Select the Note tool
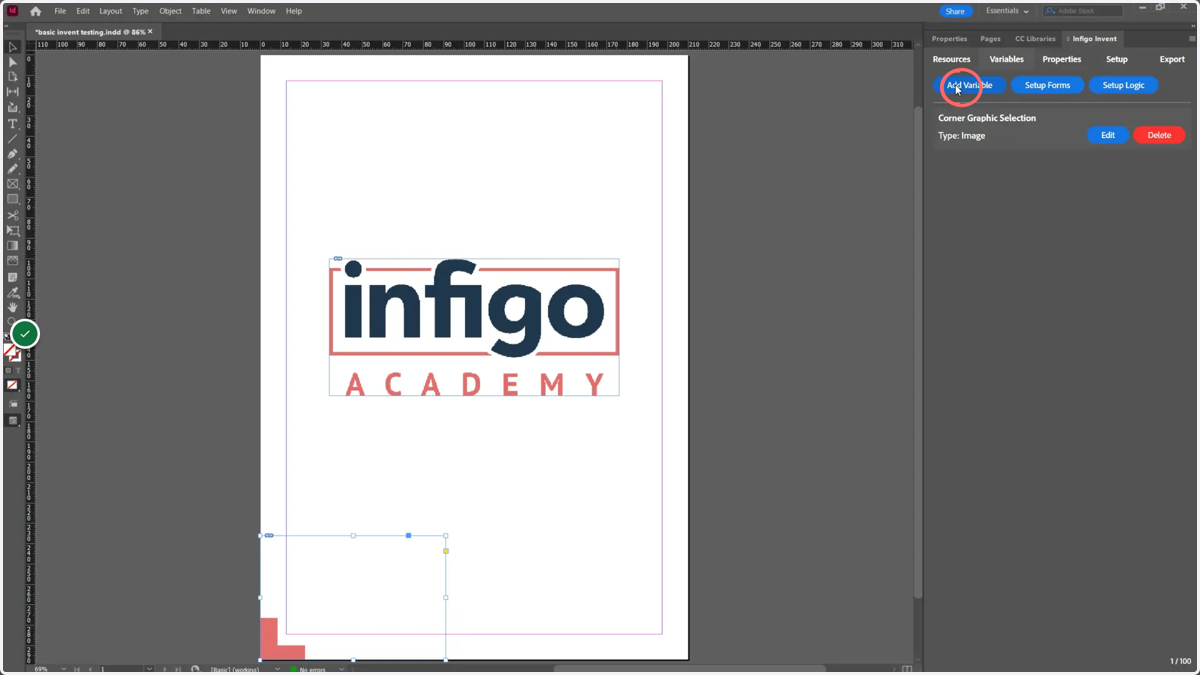This screenshot has width=1200, height=675. [13, 277]
